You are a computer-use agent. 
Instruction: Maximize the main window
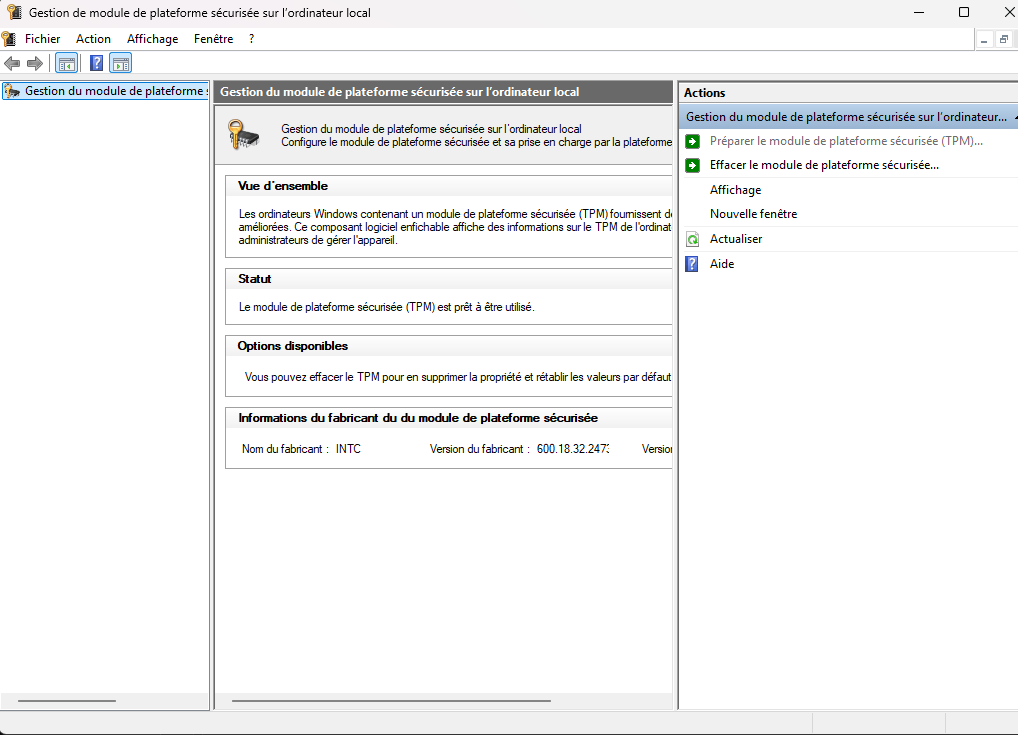[964, 12]
